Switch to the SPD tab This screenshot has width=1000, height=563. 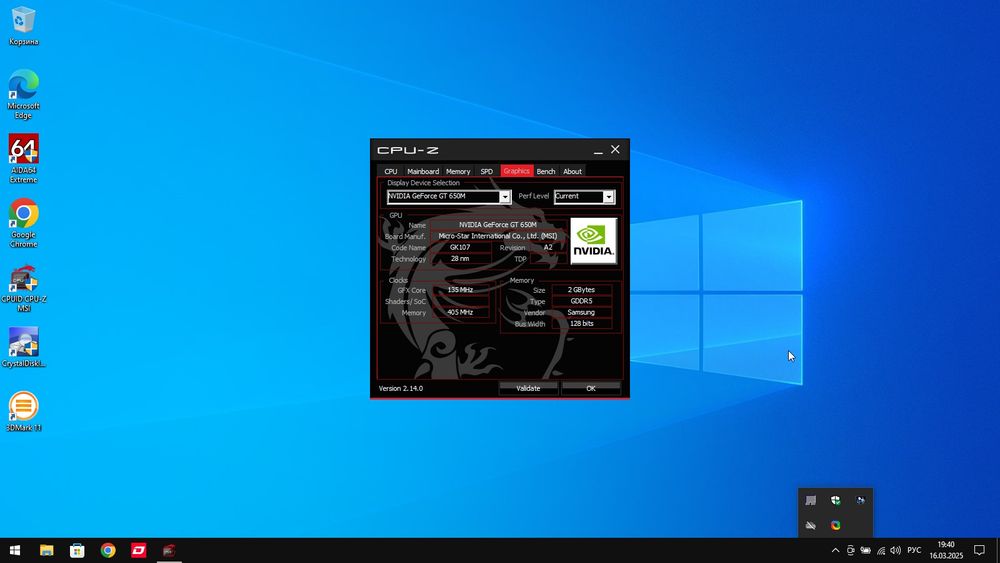click(x=487, y=172)
